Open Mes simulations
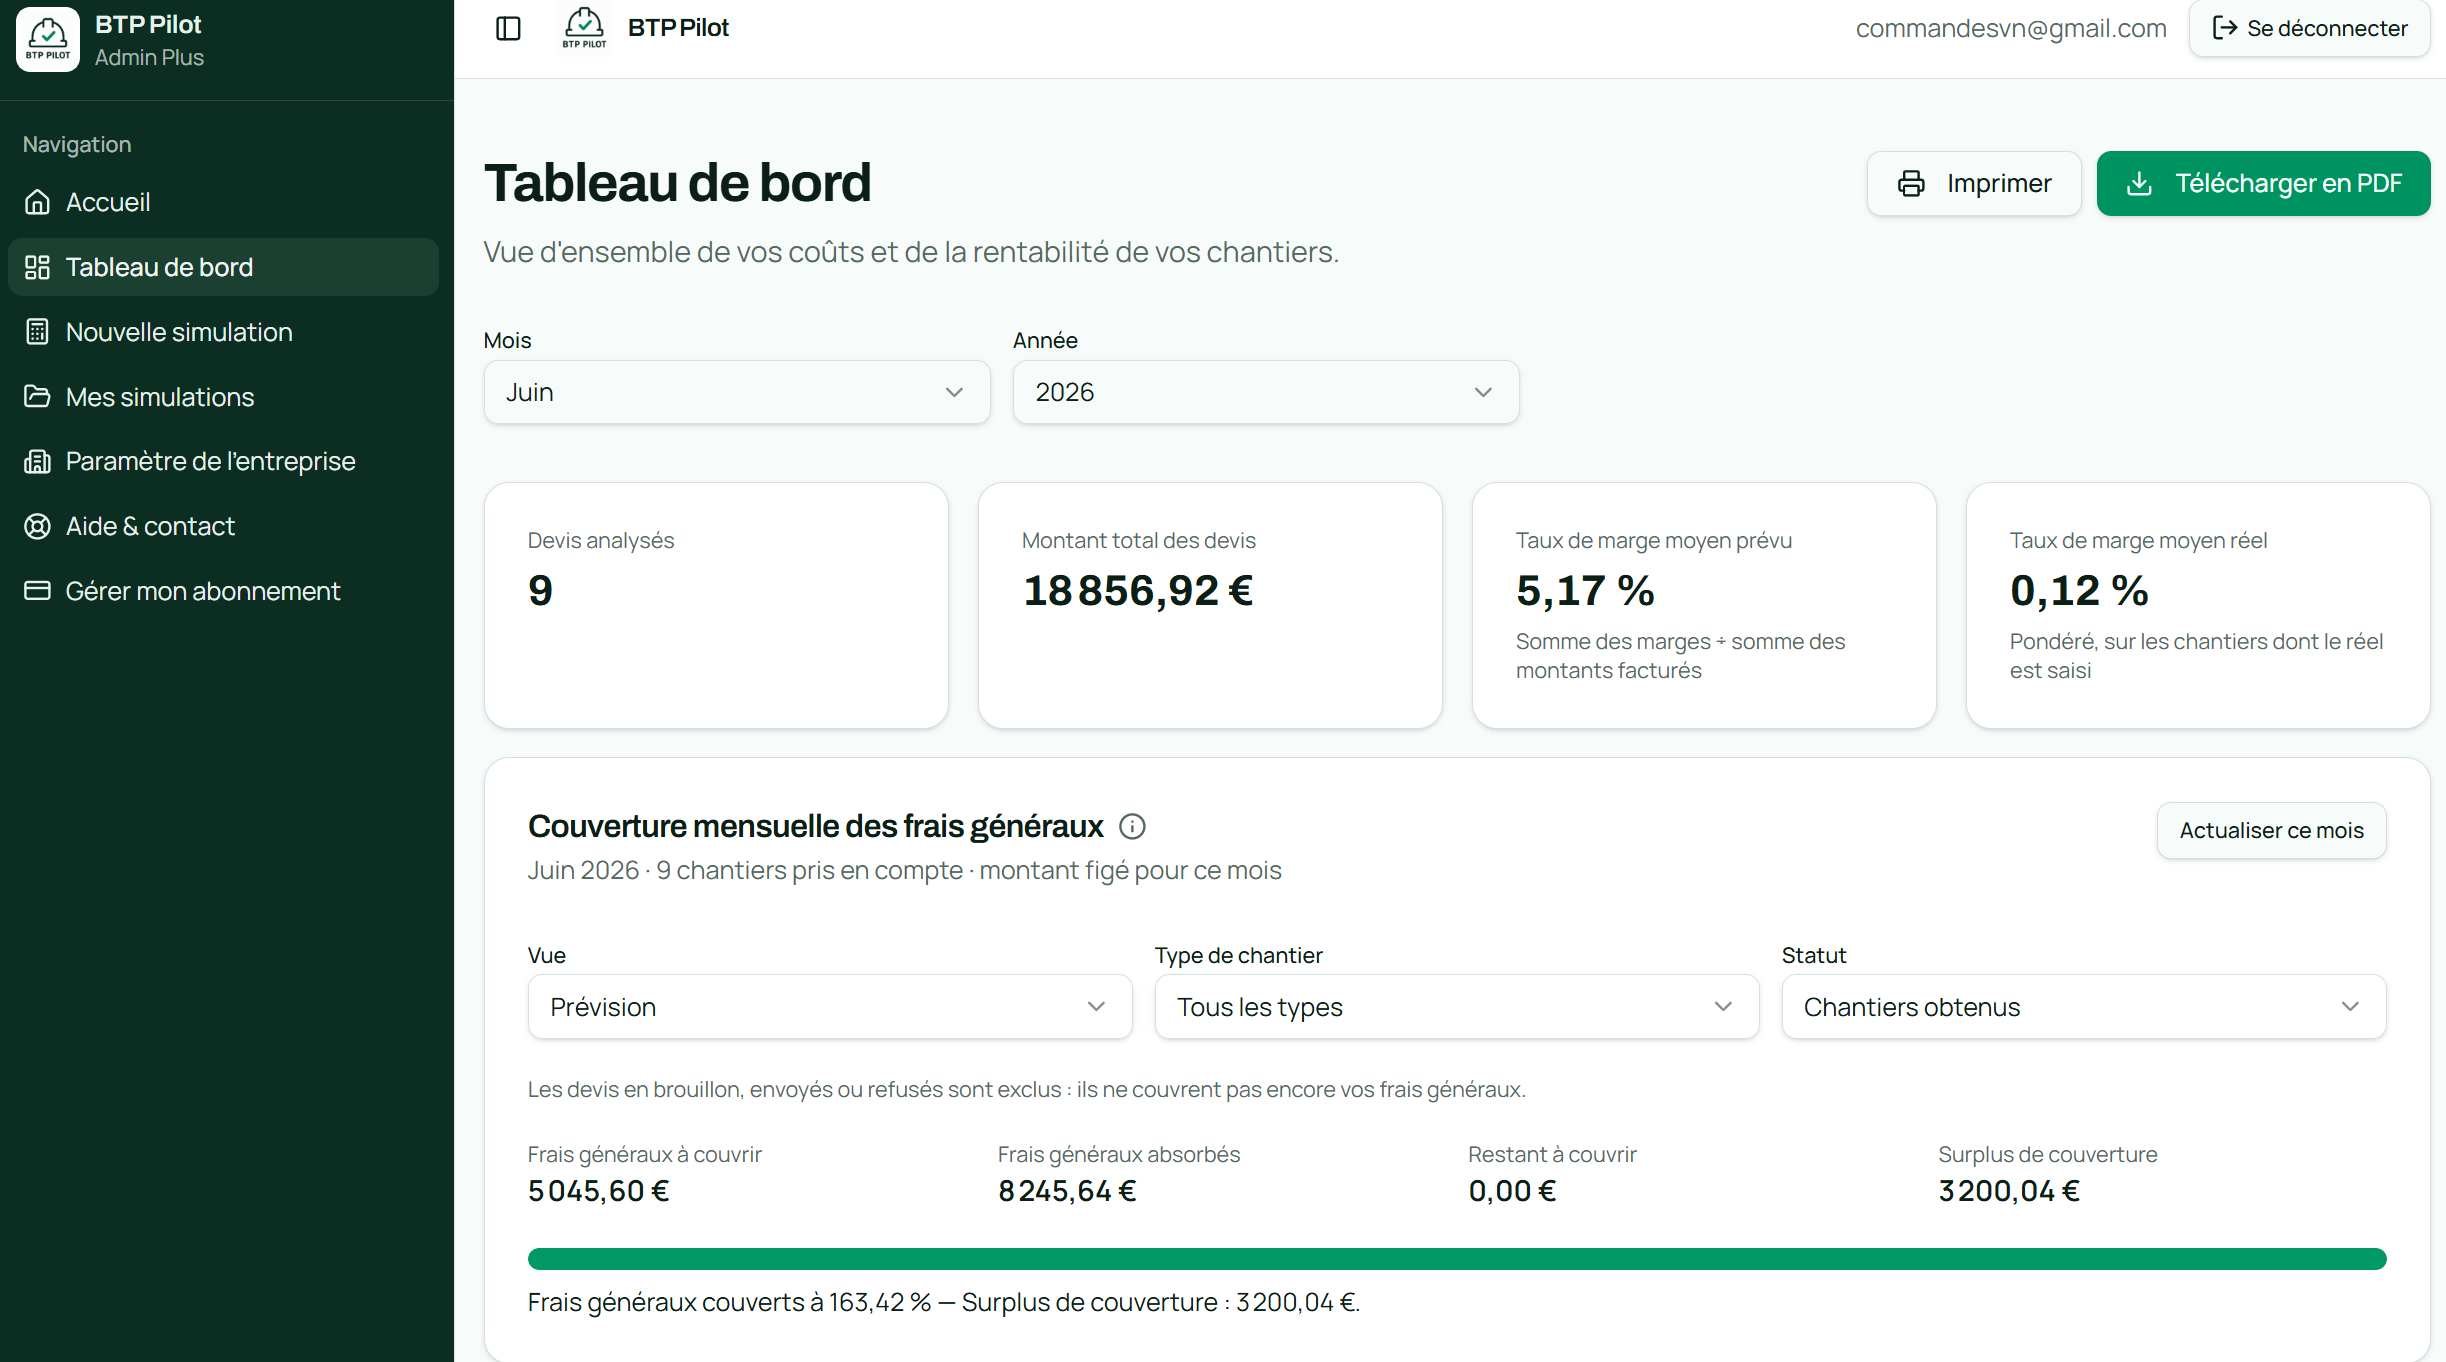 (x=223, y=397)
